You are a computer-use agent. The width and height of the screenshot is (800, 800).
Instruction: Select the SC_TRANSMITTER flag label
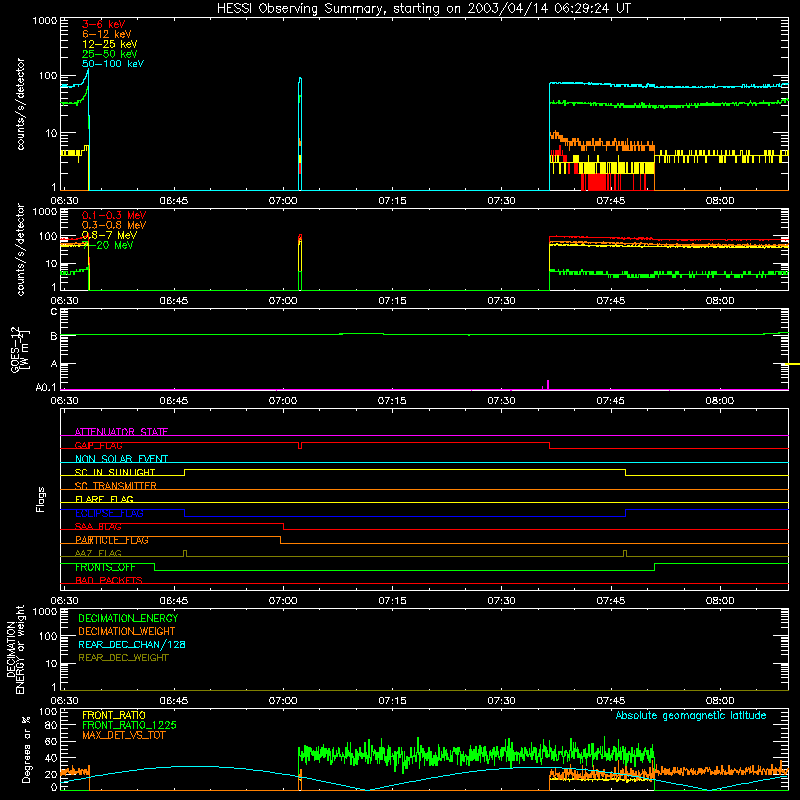115,486
